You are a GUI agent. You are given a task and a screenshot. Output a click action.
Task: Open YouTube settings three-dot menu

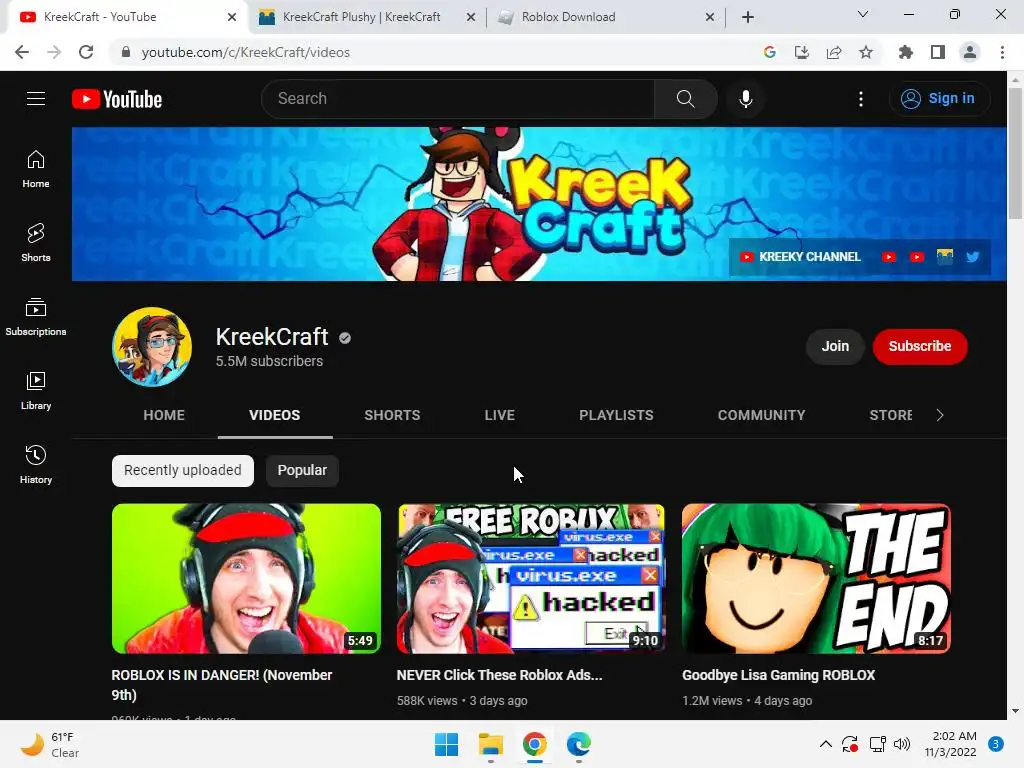(x=861, y=99)
